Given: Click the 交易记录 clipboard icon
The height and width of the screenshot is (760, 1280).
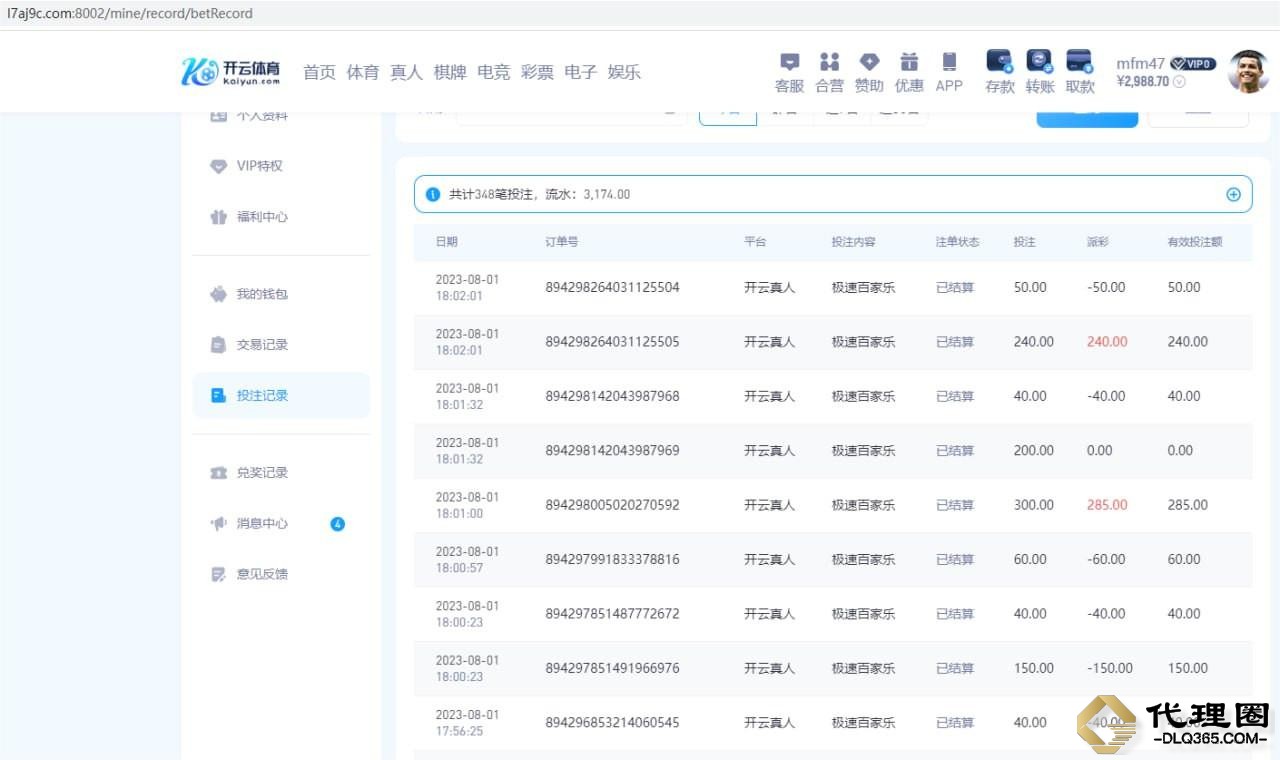Looking at the screenshot, I should (x=219, y=345).
